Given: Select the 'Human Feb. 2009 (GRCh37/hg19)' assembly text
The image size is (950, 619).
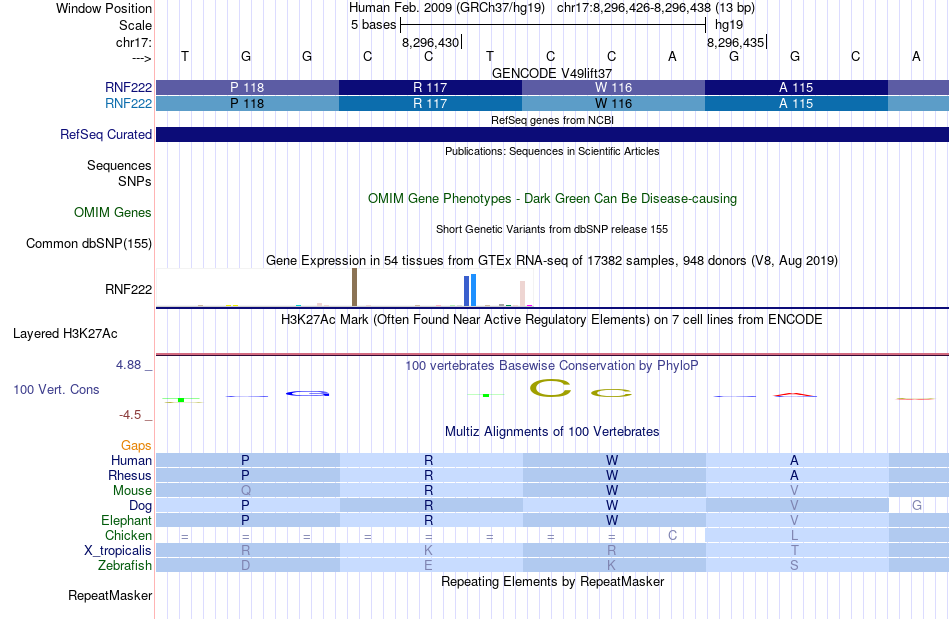Looking at the screenshot, I should tap(447, 8).
